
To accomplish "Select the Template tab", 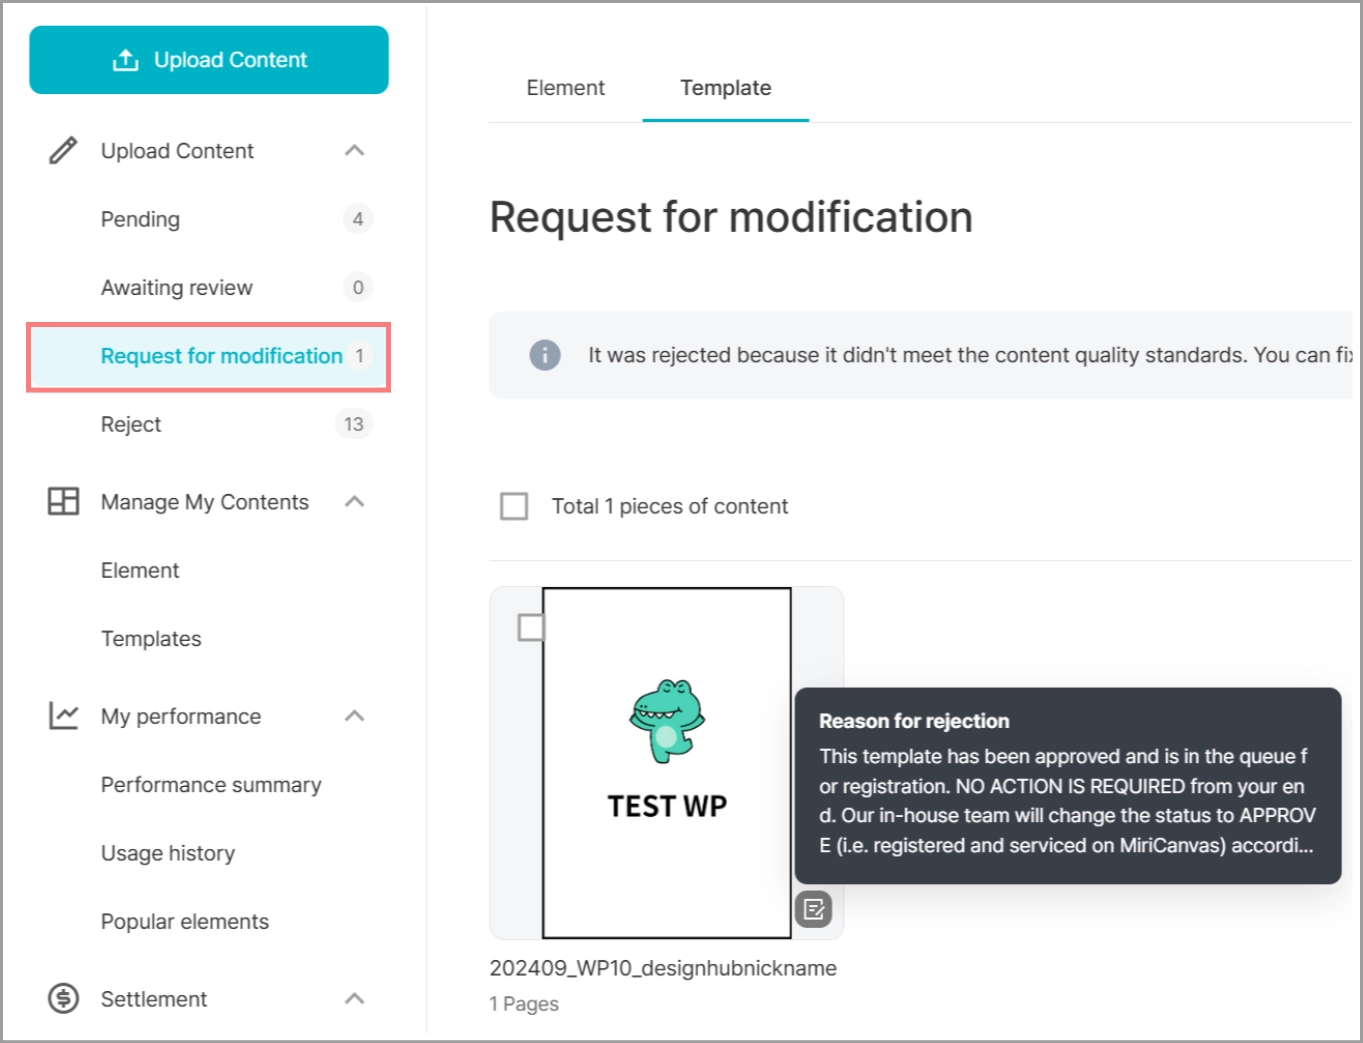I will [x=725, y=88].
